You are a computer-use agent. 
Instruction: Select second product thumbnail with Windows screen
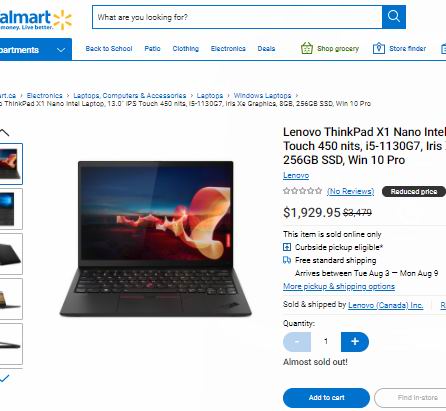click(x=11, y=209)
